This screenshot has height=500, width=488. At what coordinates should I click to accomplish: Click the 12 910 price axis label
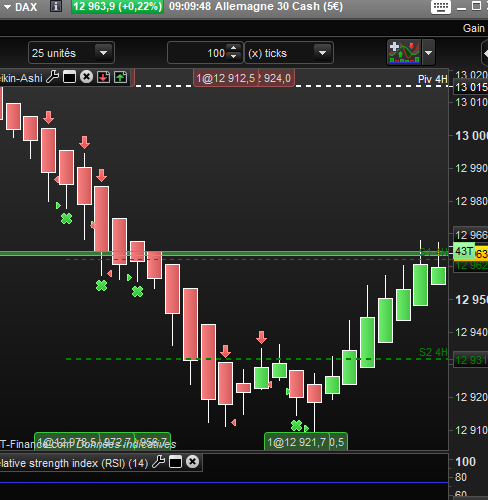(471, 430)
